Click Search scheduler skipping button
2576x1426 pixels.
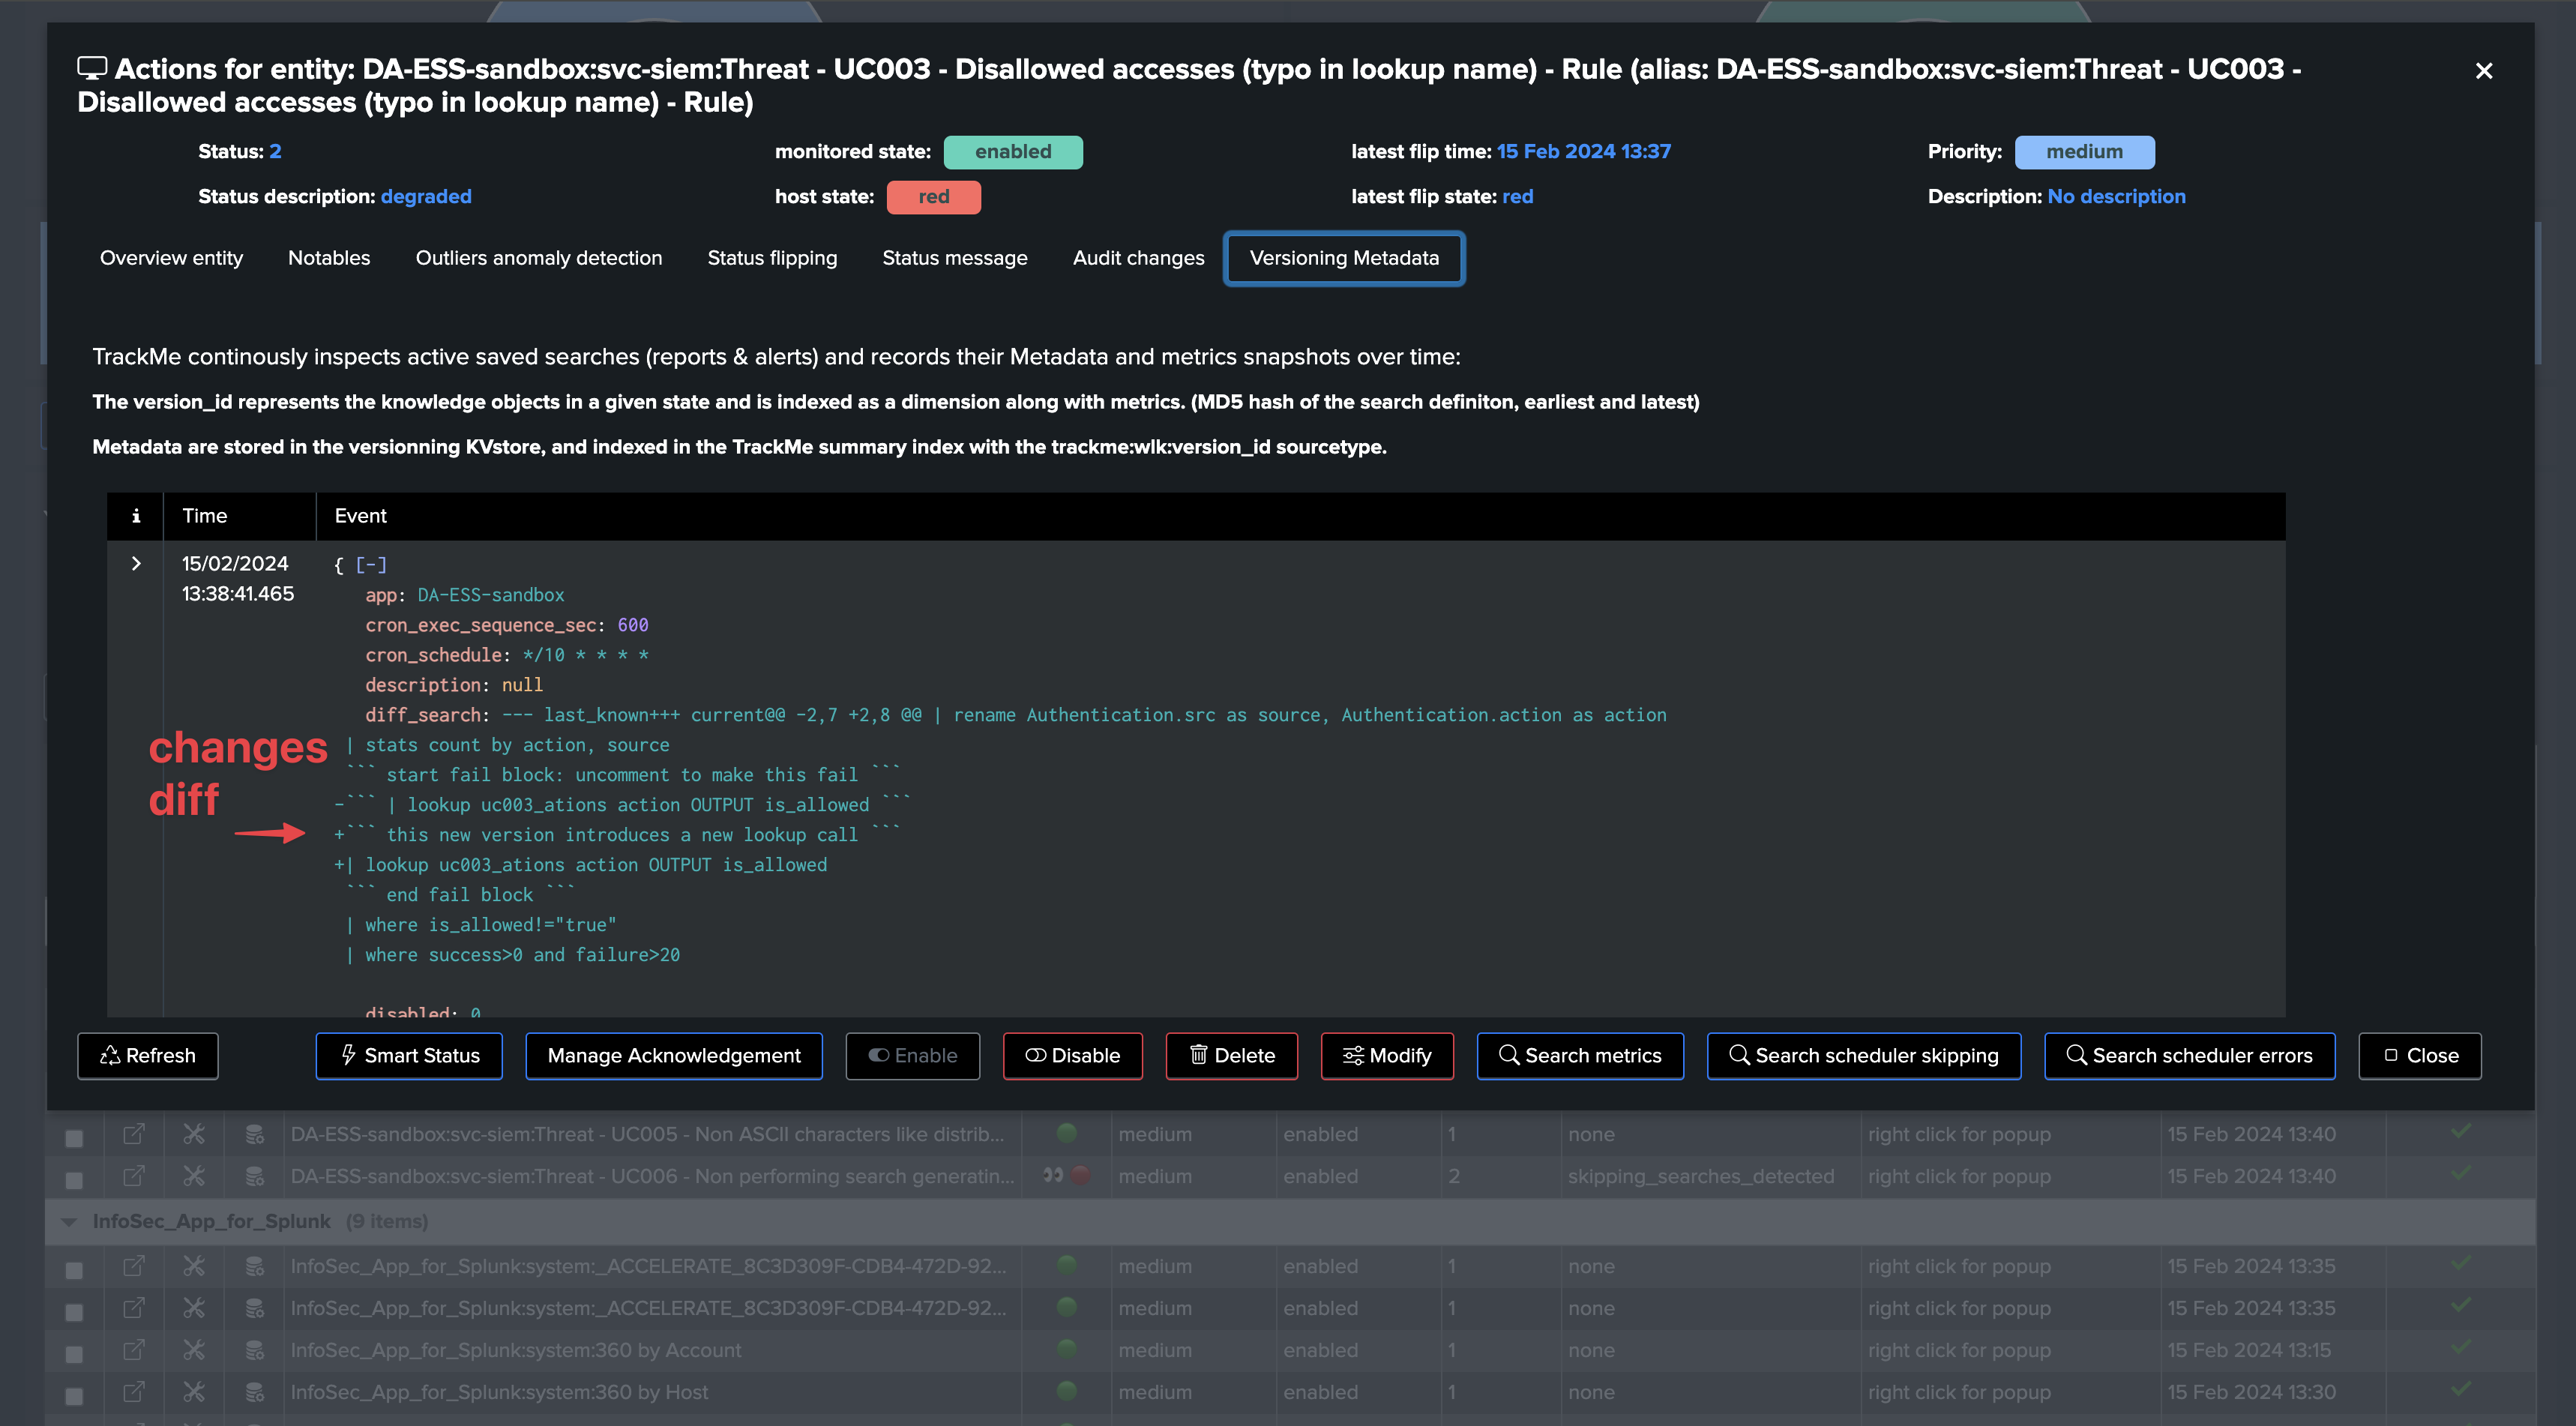[1864, 1056]
